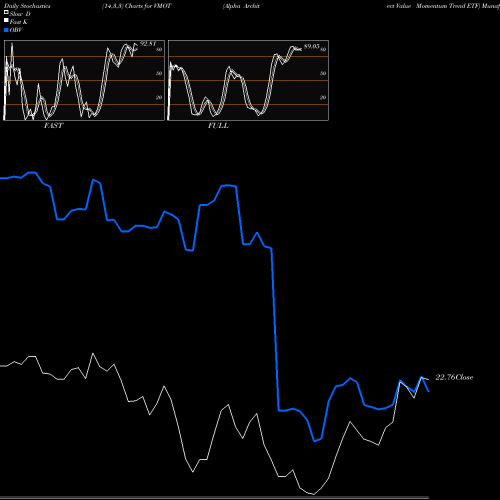Click the 'OBV' legend label
500x500 pixels.
[x=16, y=30]
